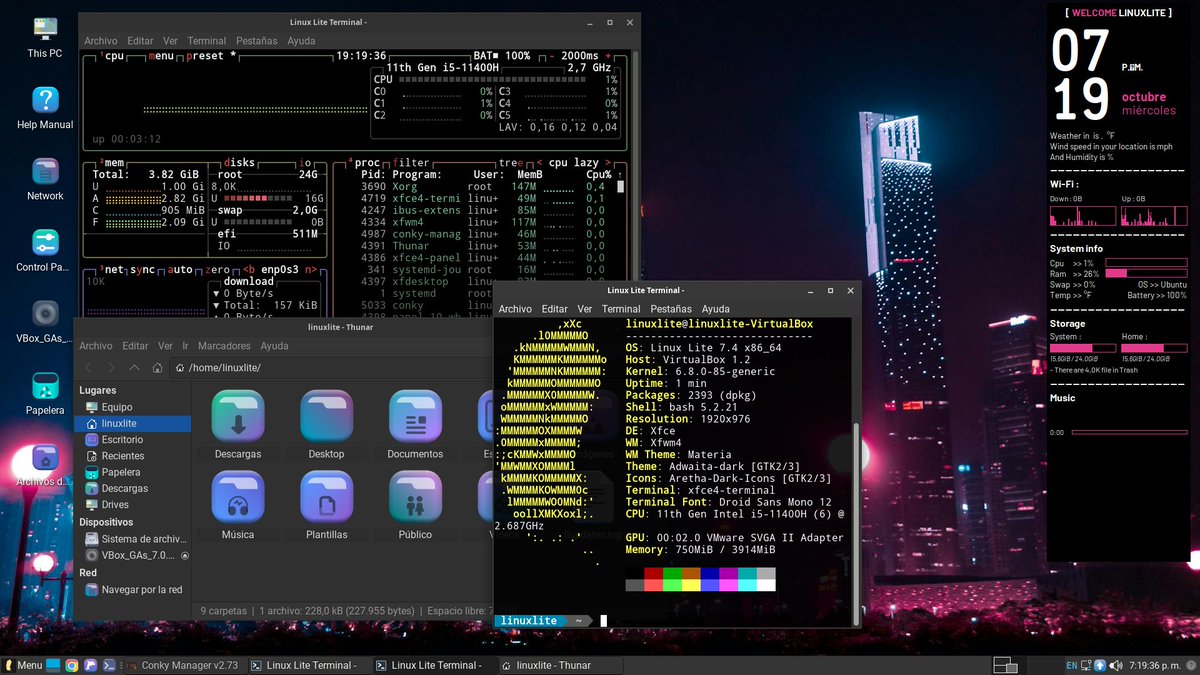
Task: Select Sistema de archivos in Thunar sidebar
Action: [133, 539]
